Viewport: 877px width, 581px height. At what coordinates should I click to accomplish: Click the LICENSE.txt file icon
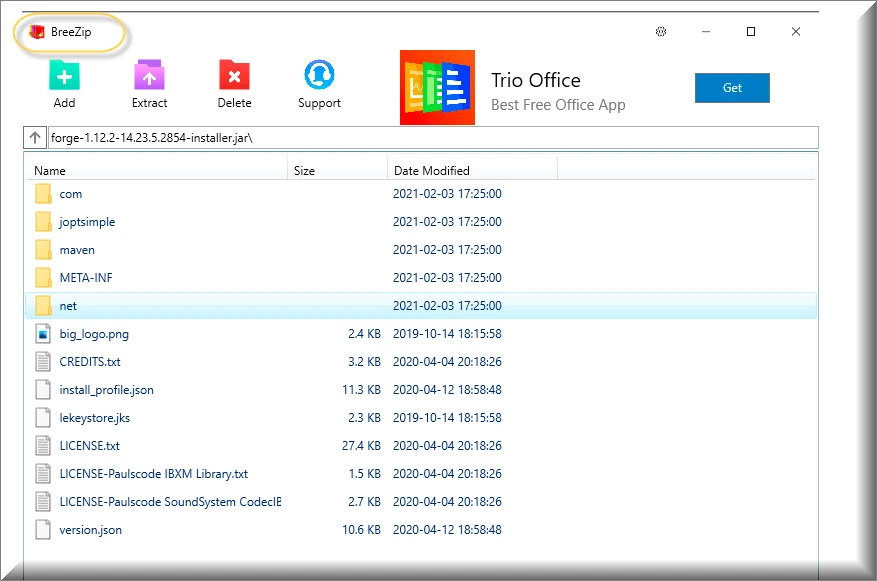(43, 446)
